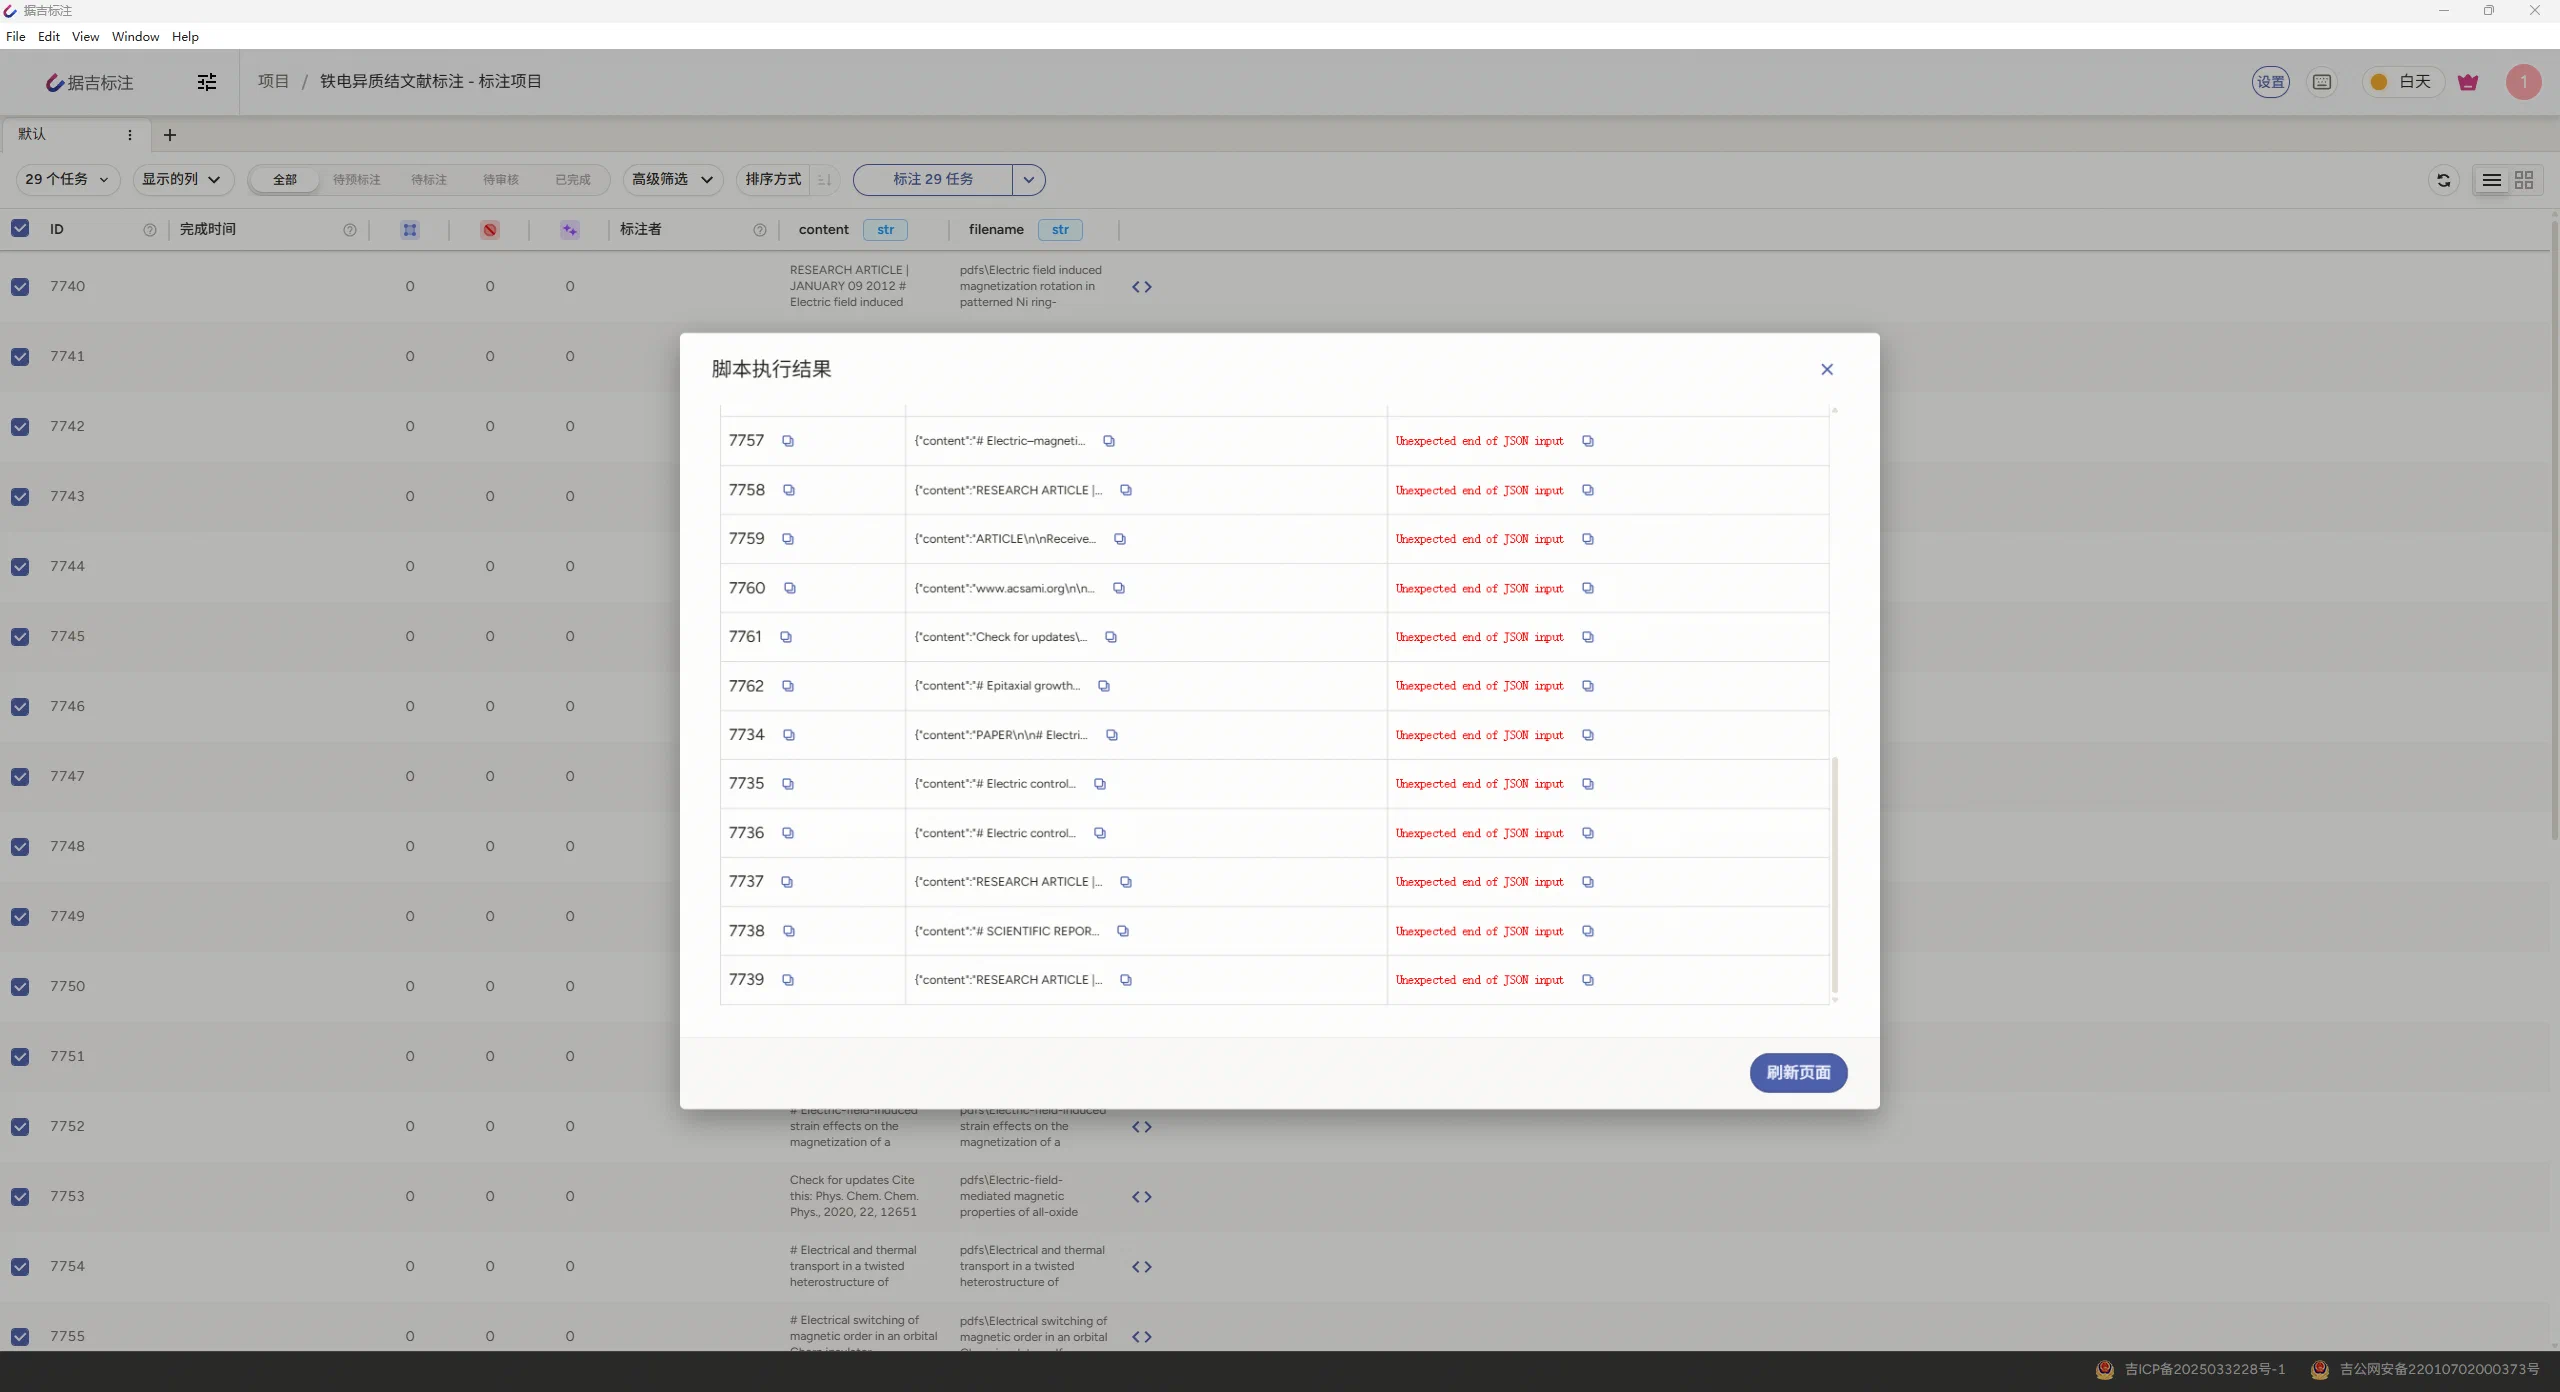Expand the 29个任务 dropdown

68,180
